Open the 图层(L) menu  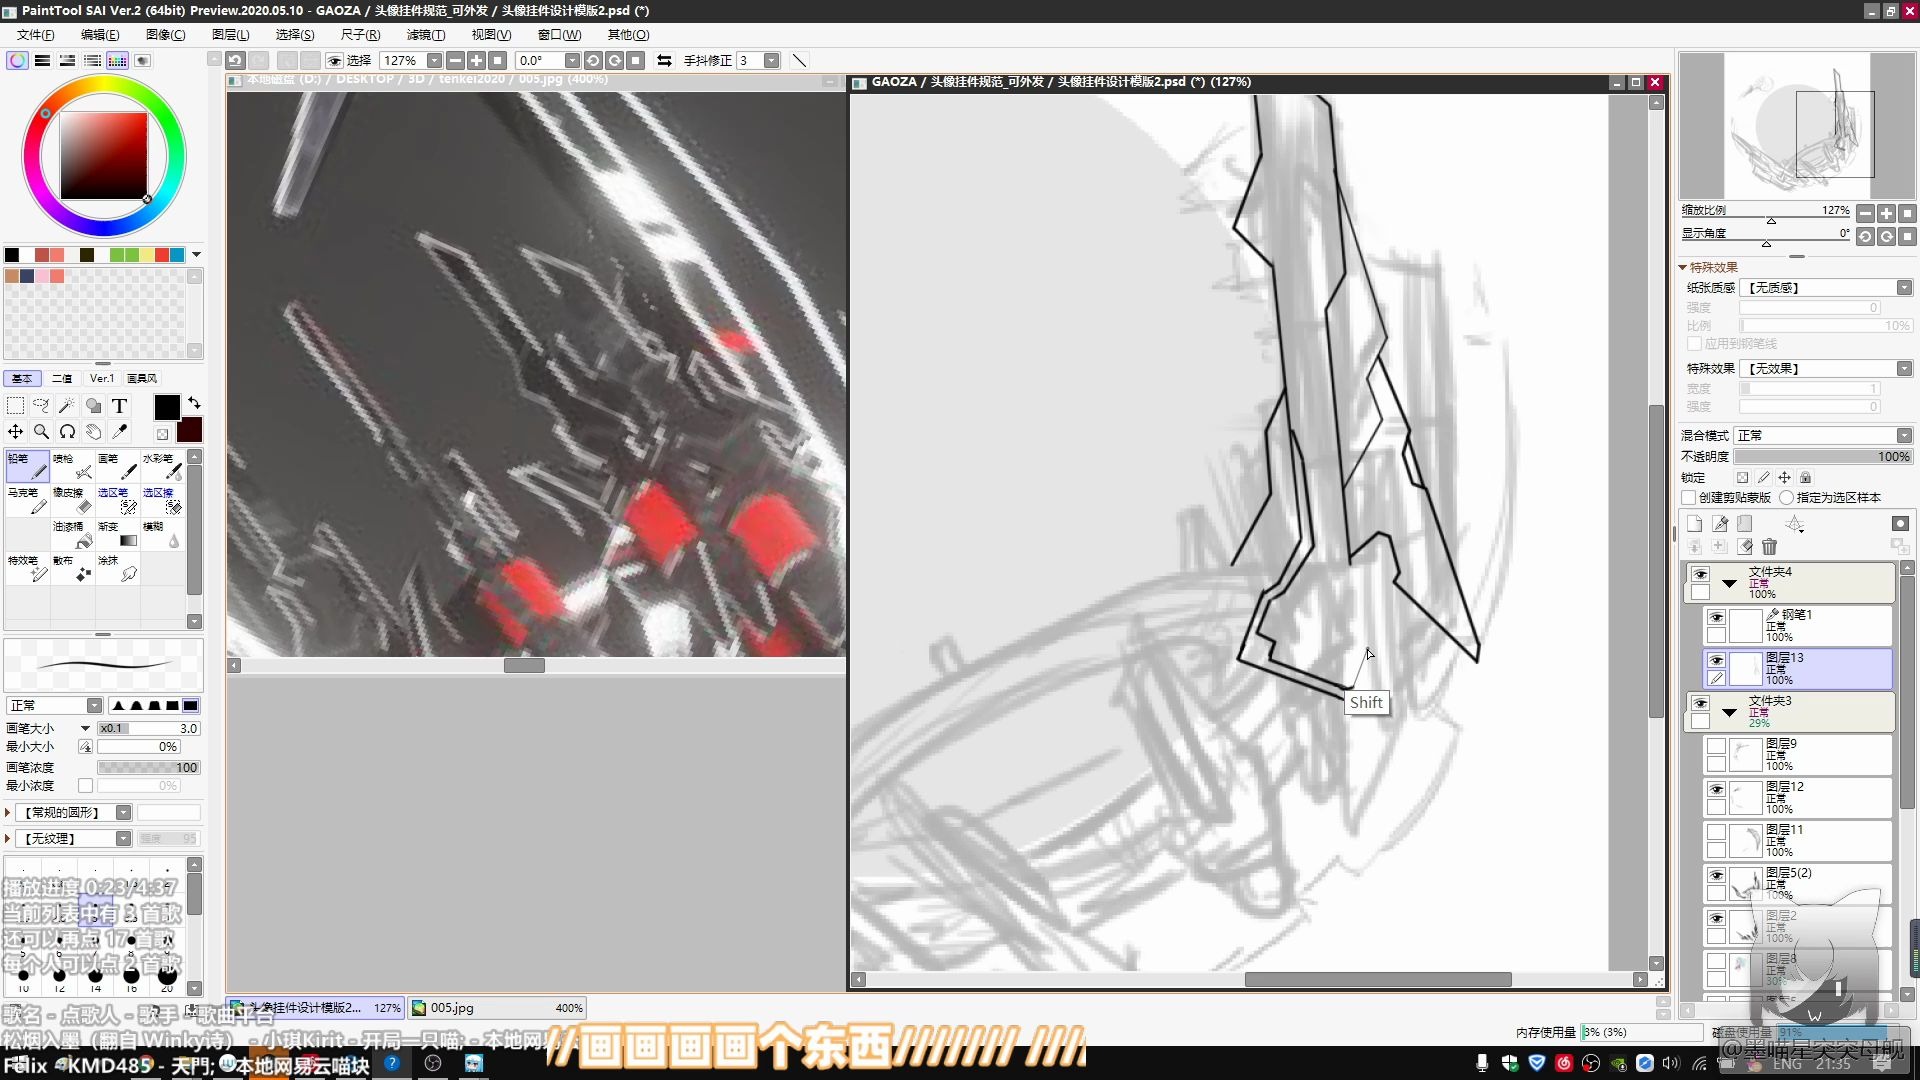pos(230,34)
